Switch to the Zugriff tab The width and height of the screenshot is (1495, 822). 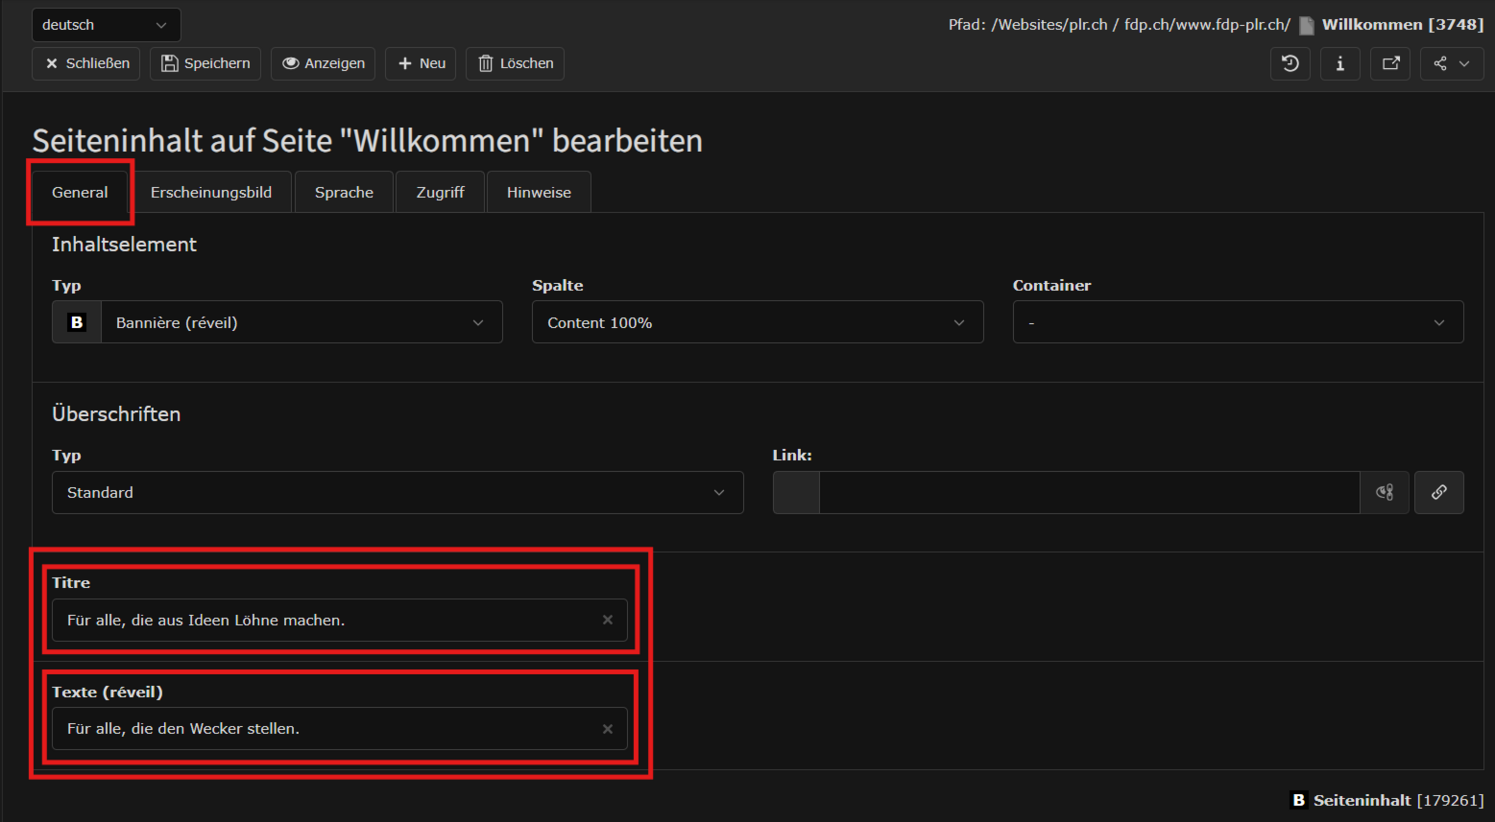(x=440, y=192)
